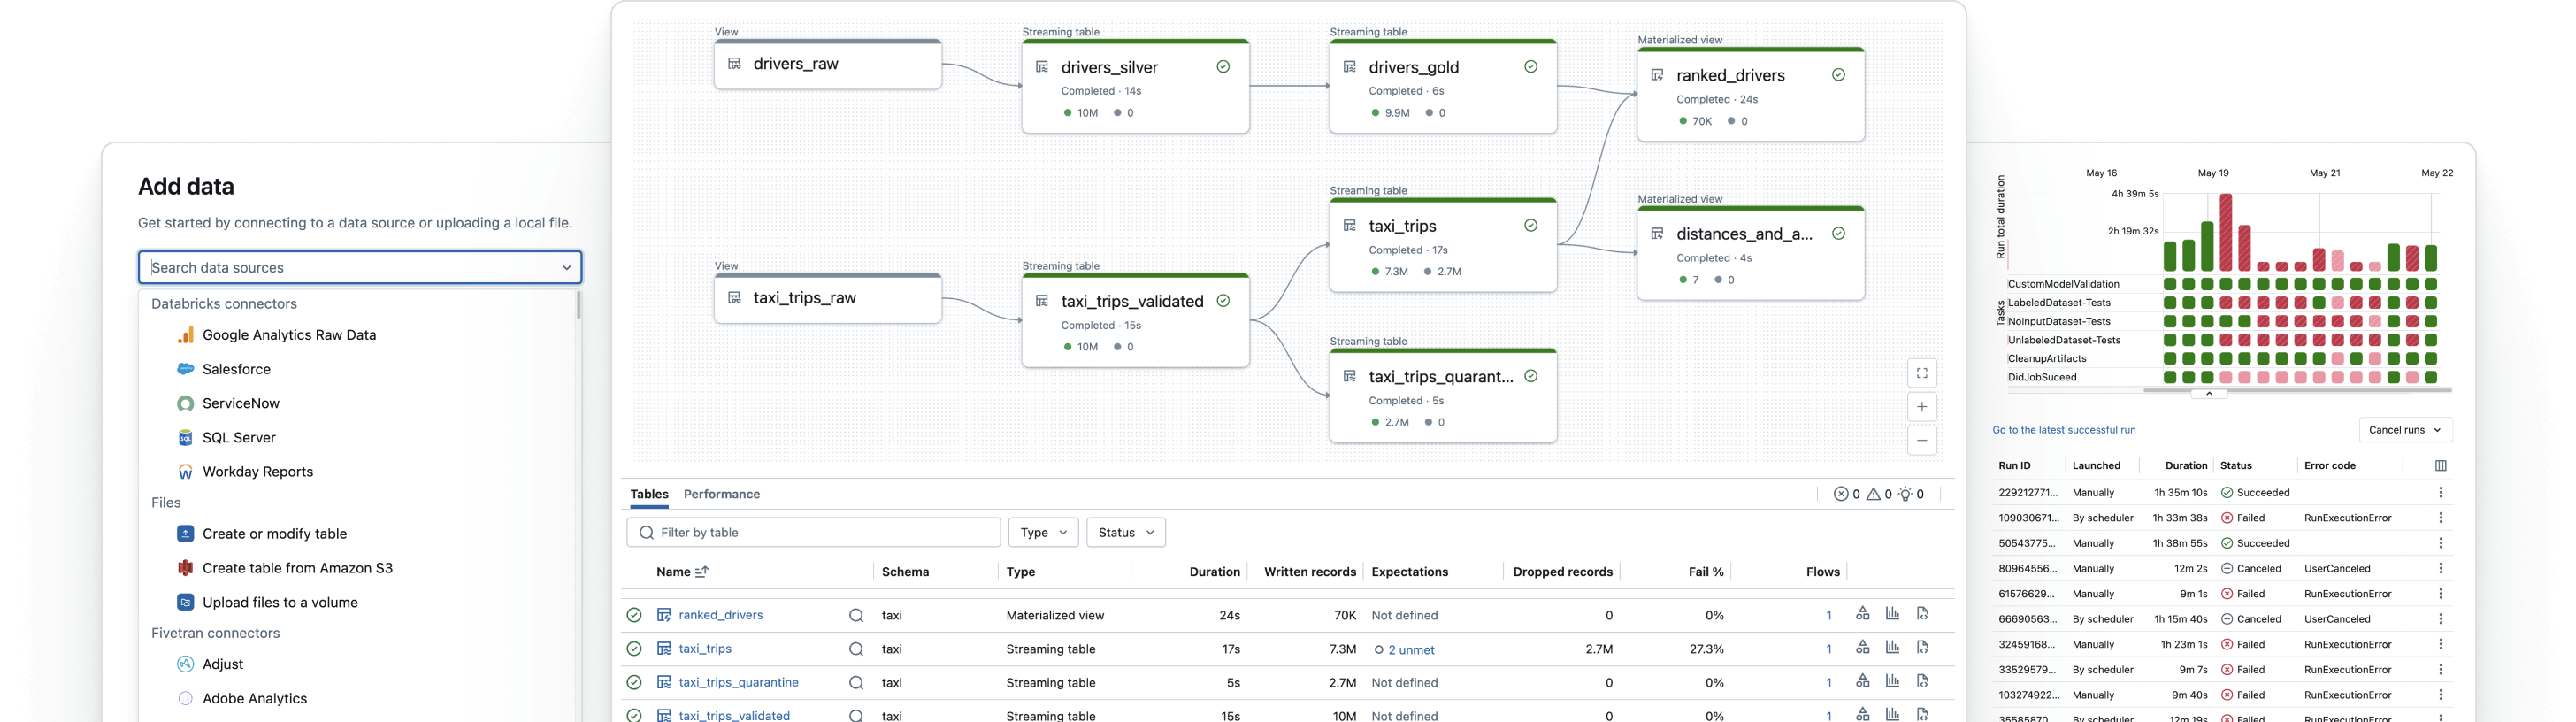Viewport: 2576px width, 722px height.
Task: Open the Status filter dropdown
Action: [1125, 533]
